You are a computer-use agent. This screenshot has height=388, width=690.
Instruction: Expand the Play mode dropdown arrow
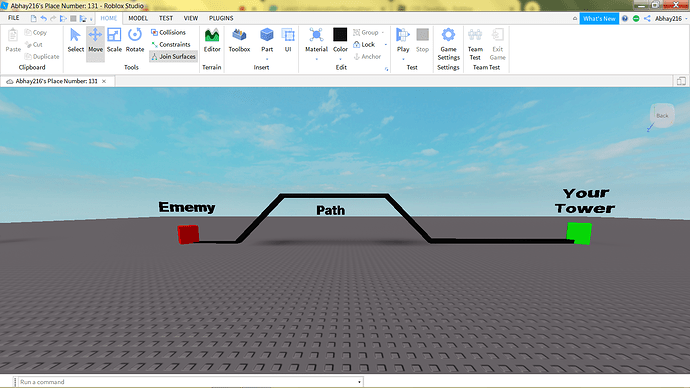coord(403,59)
